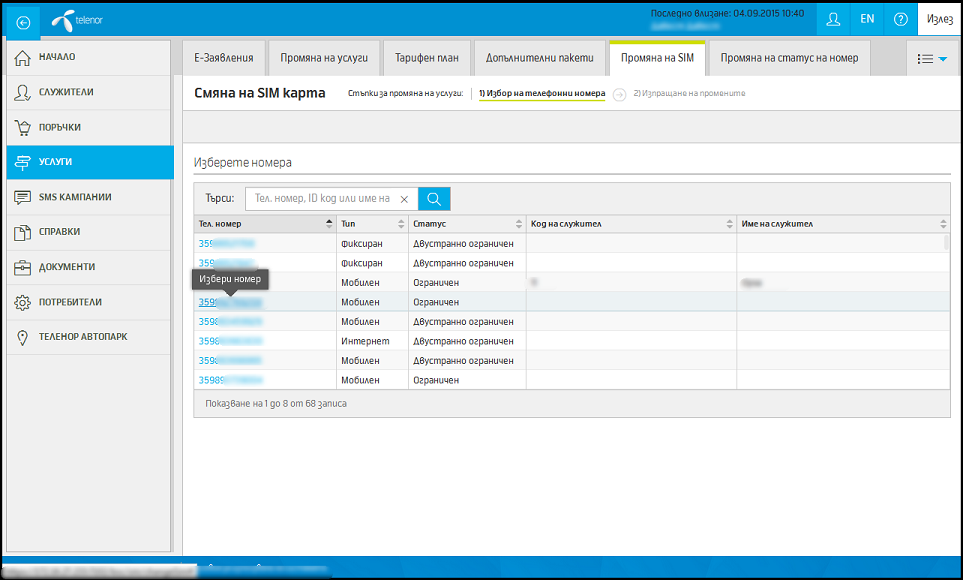Click the back arrow icon

coord(23,23)
